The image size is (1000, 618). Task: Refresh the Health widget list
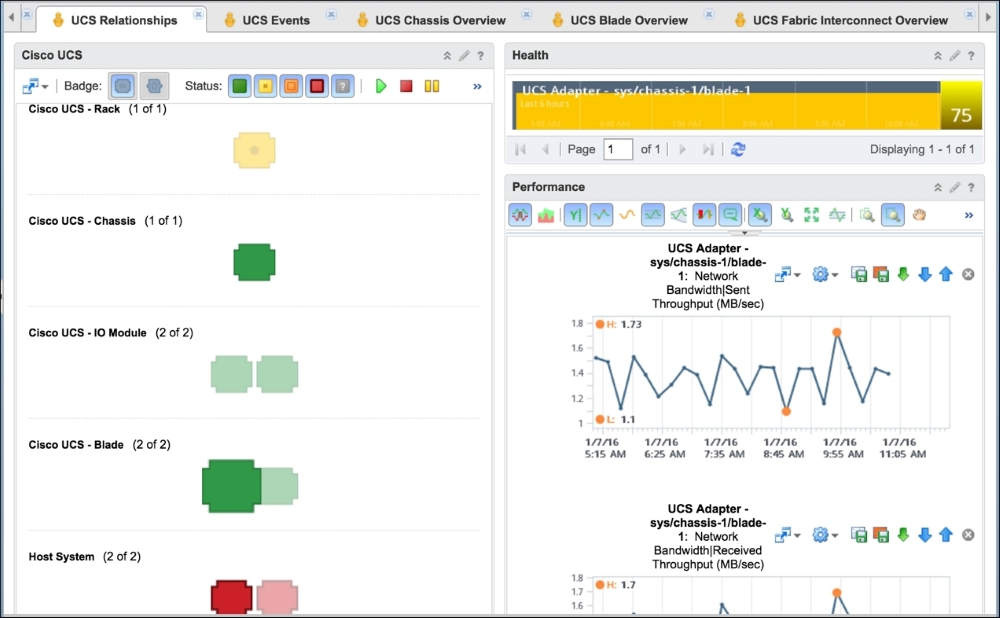click(738, 149)
